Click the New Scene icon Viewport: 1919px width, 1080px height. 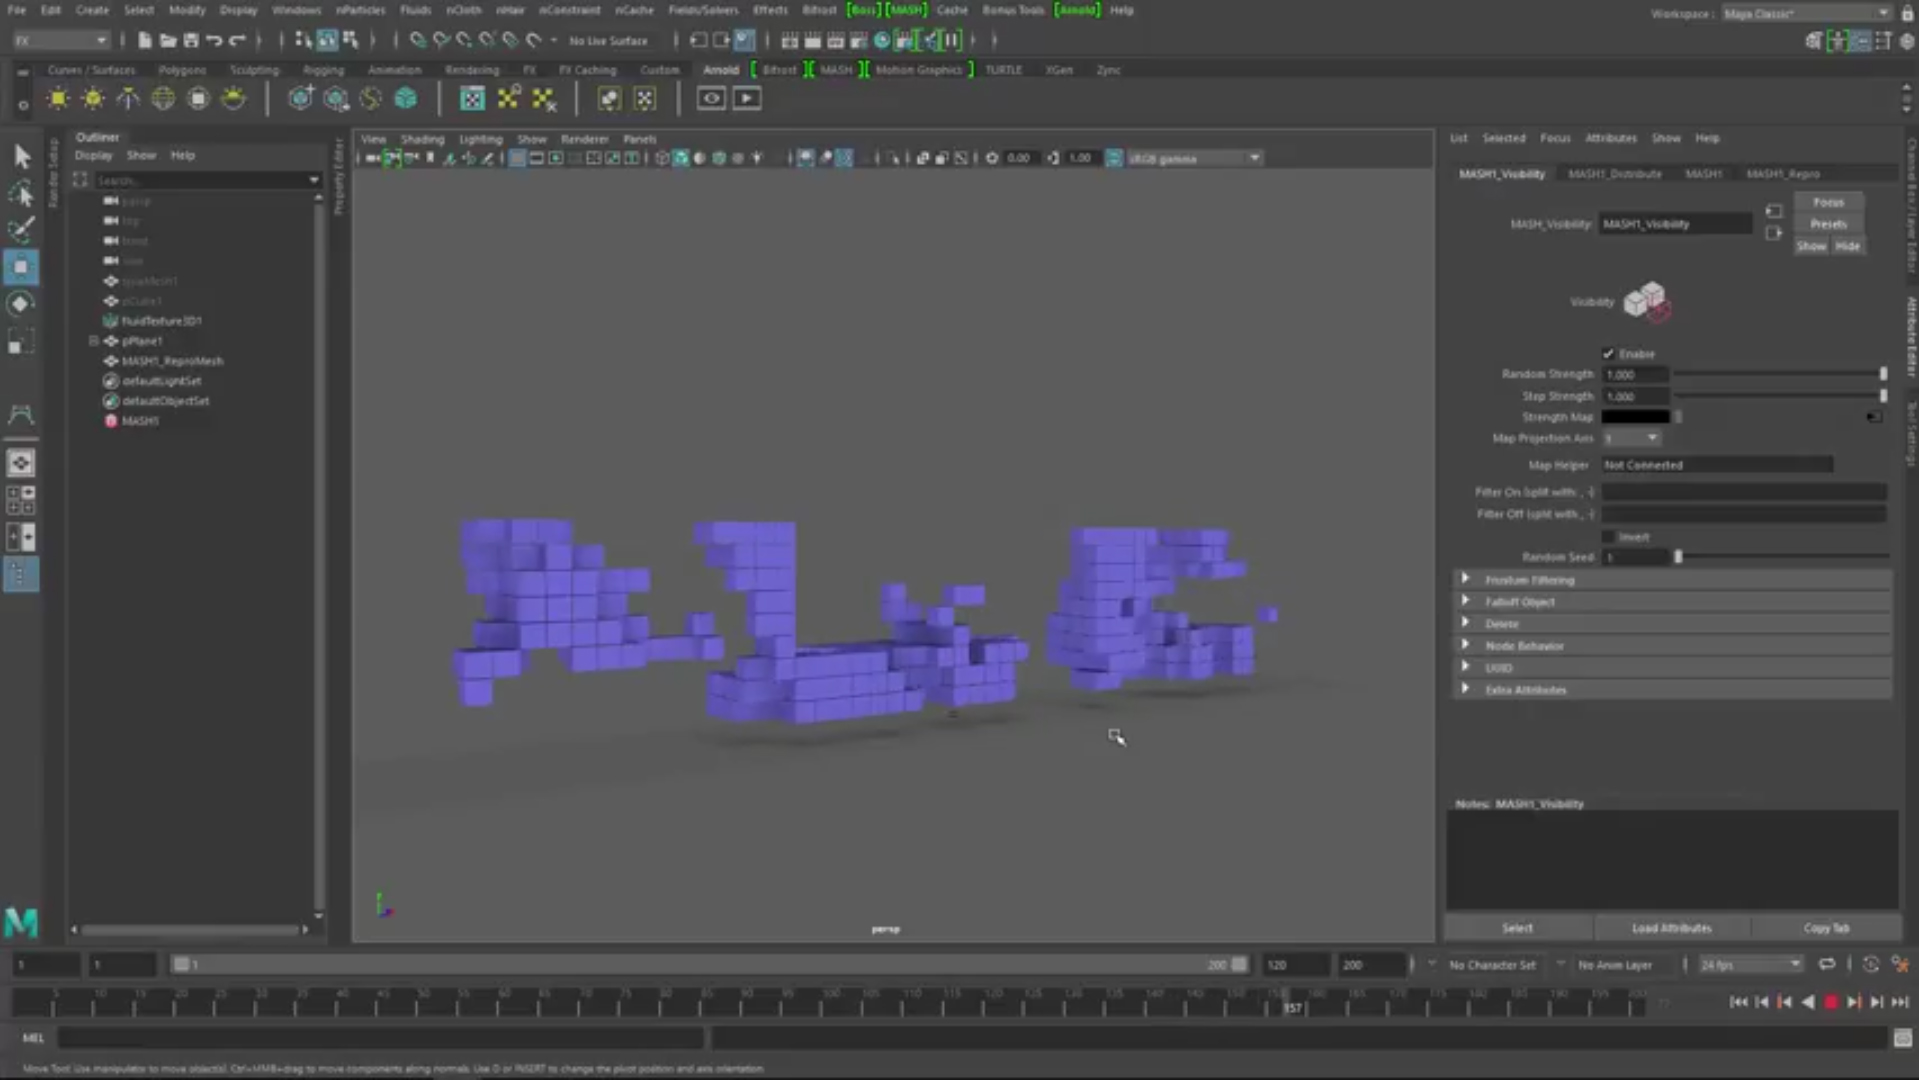click(144, 40)
